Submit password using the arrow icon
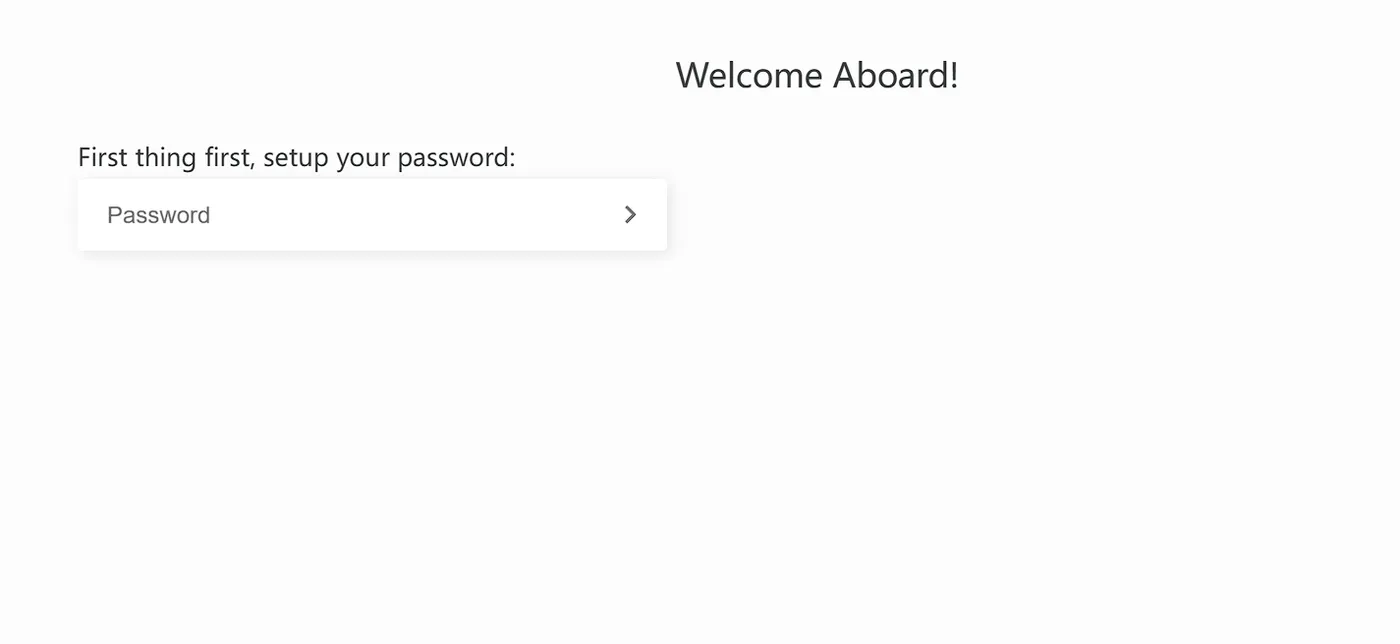This screenshot has width=1400, height=644. coord(630,215)
